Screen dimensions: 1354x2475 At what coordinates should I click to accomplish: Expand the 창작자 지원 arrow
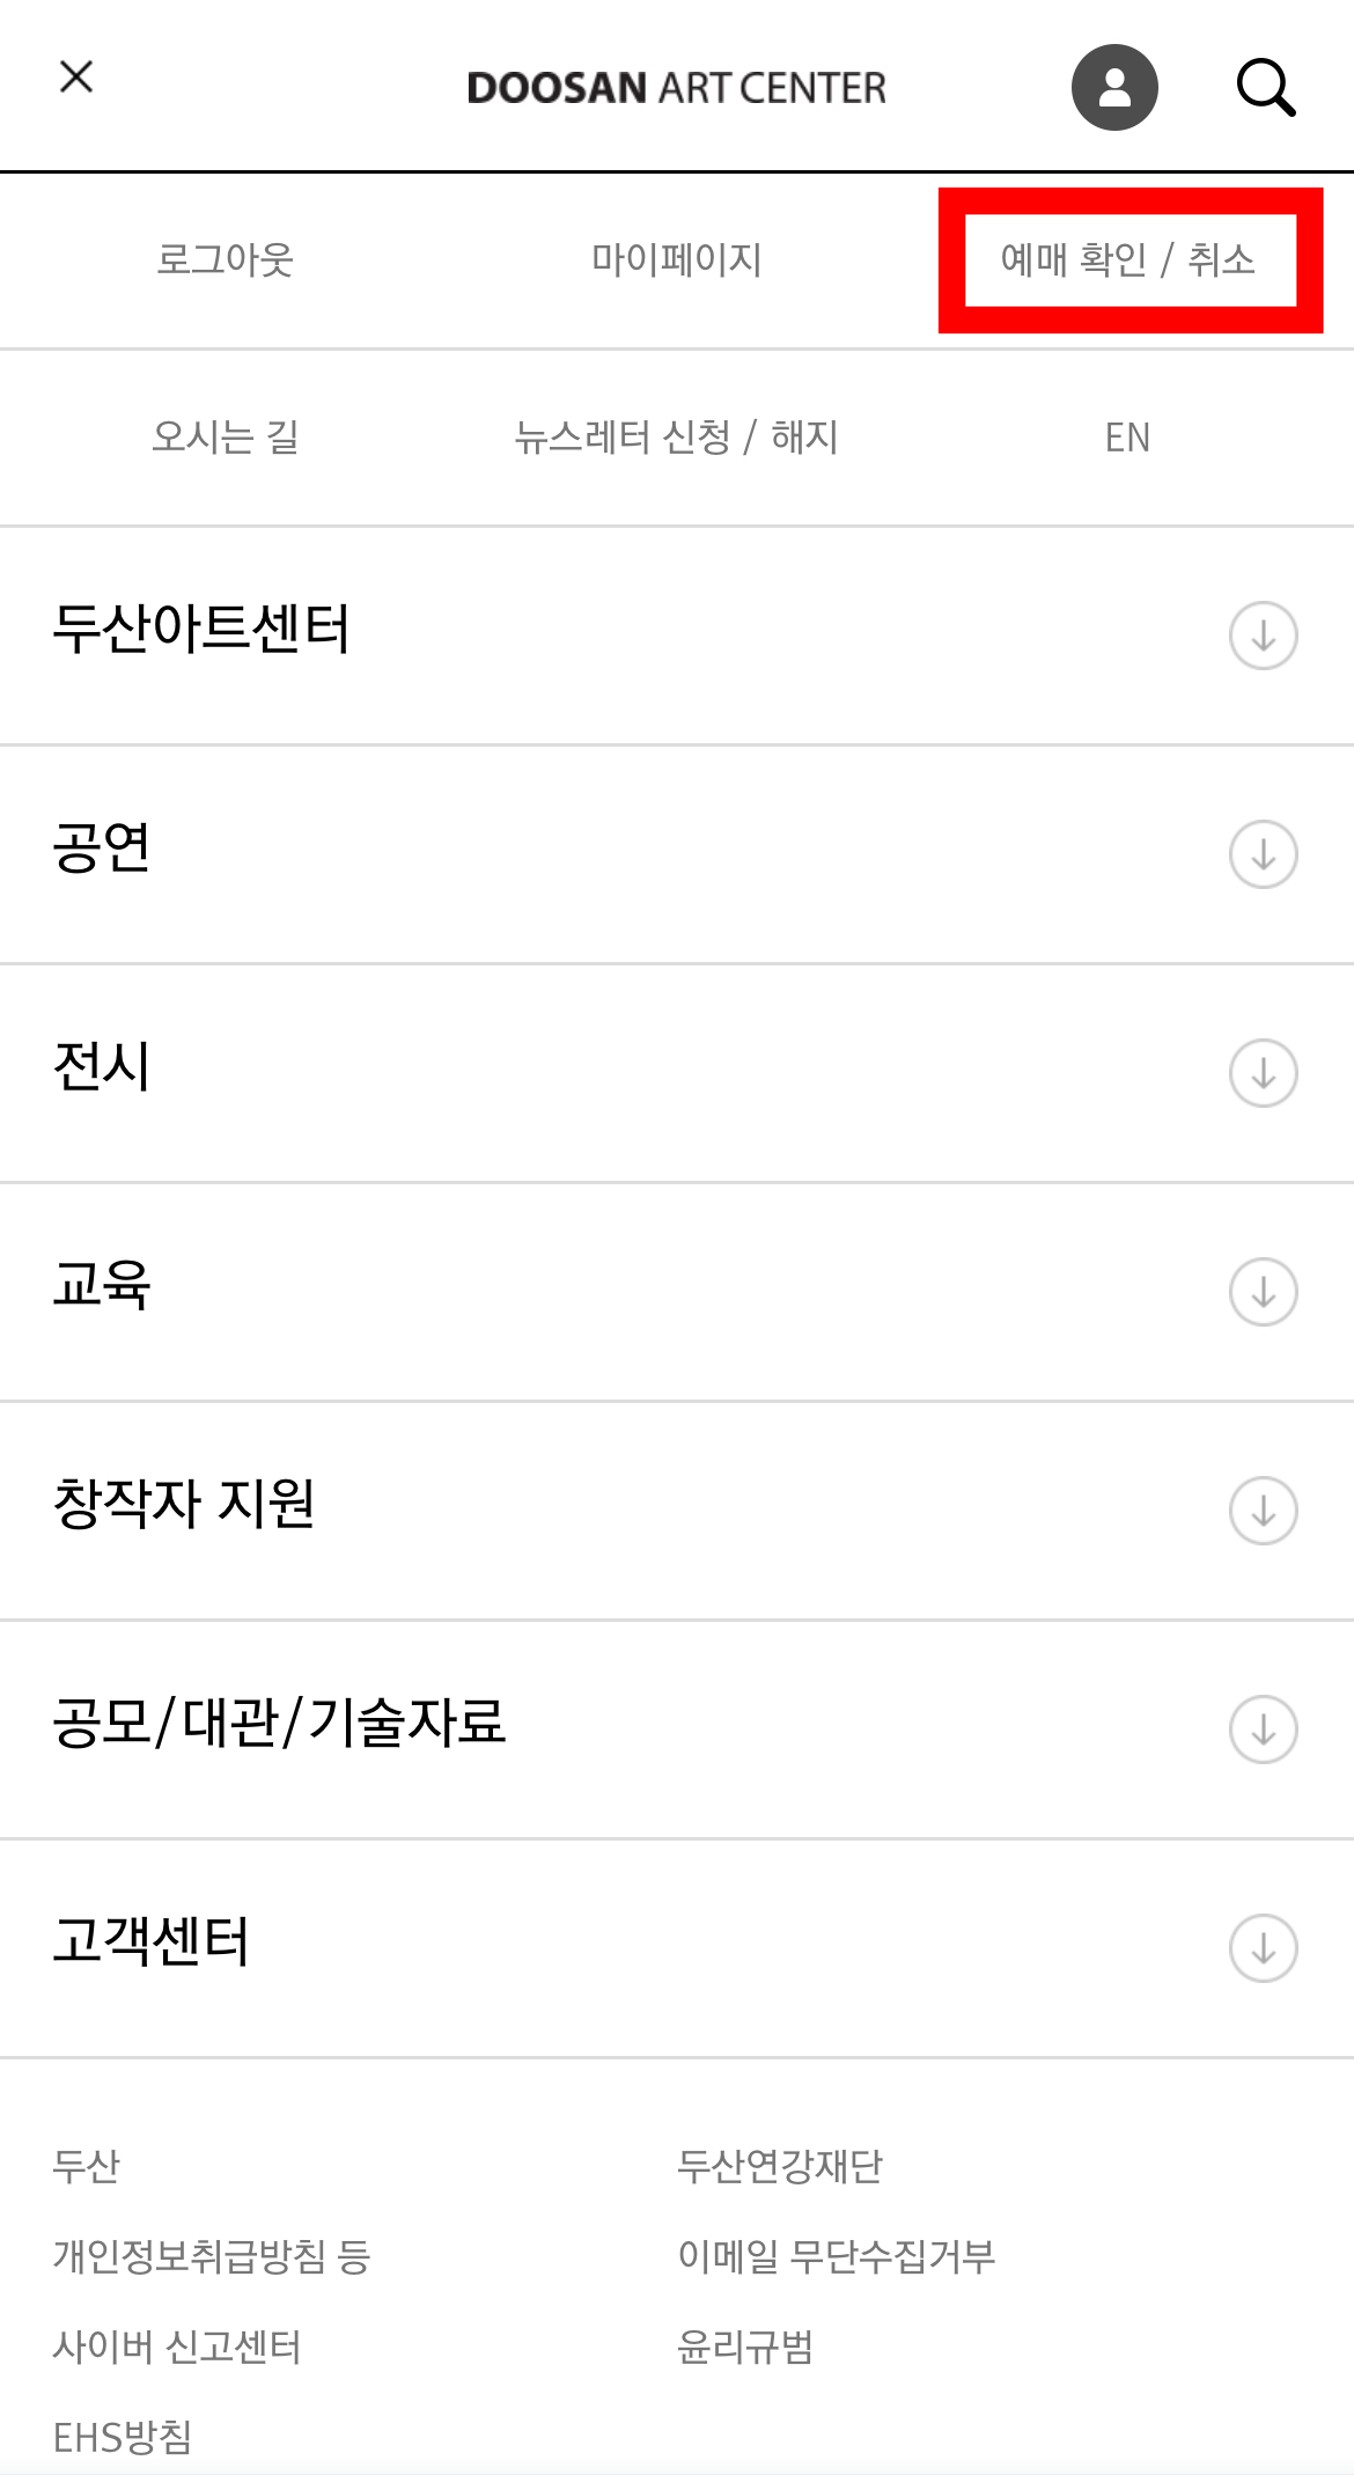[1263, 1511]
